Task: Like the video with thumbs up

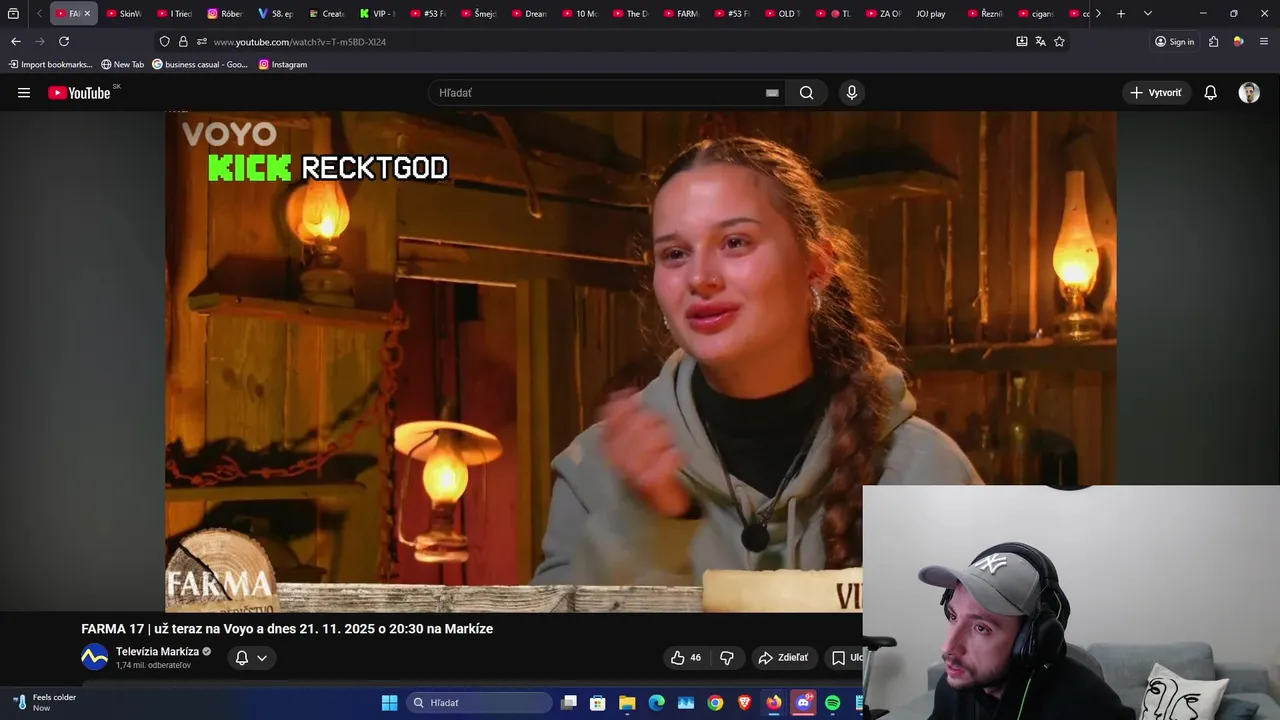Action: pos(686,658)
